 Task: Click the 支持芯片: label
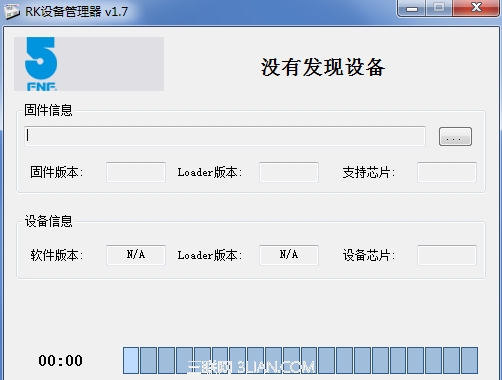pyautogui.click(x=369, y=172)
